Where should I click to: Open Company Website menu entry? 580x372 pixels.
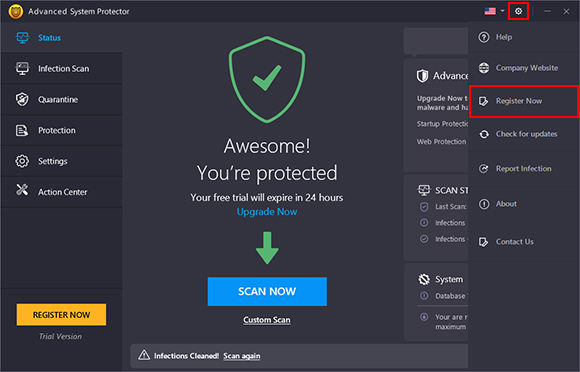point(523,68)
